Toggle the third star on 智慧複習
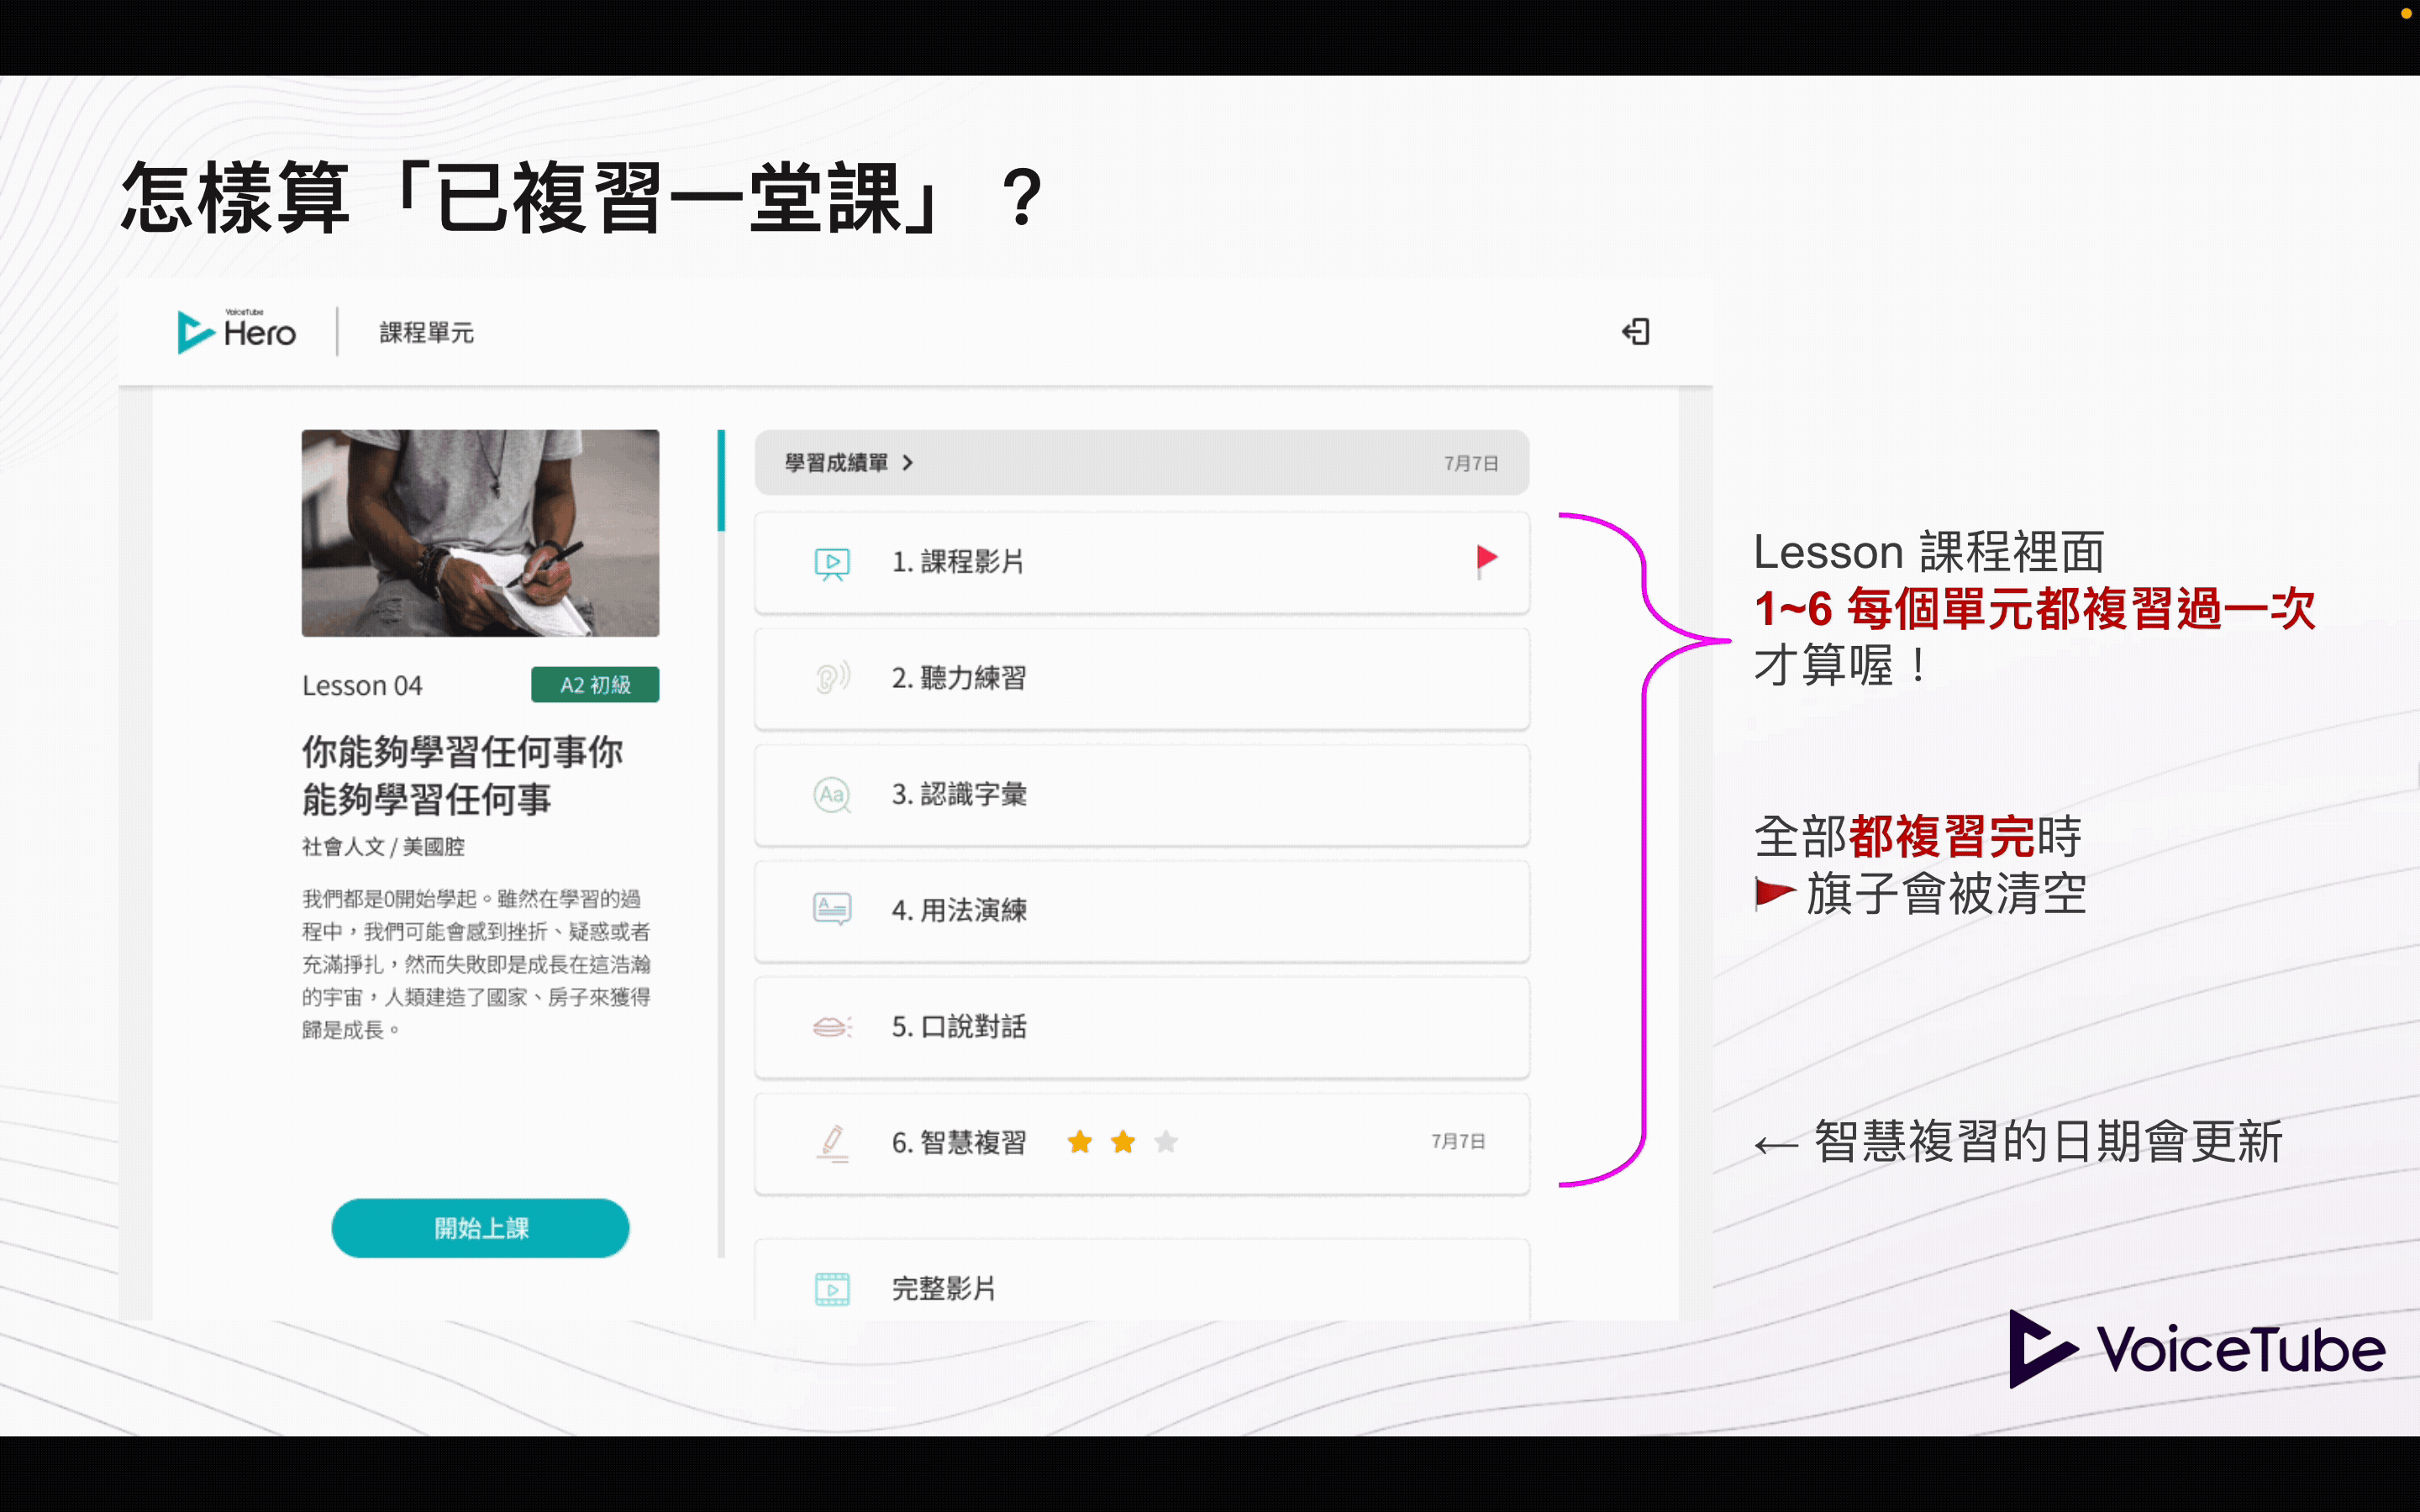 [1166, 1142]
